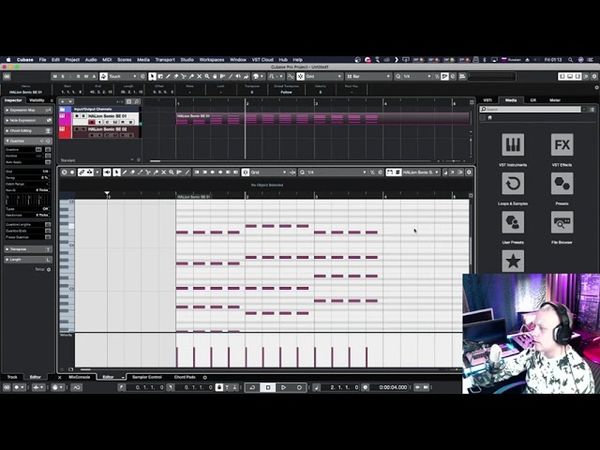
Task: Open User Presets tile
Action: point(513,222)
